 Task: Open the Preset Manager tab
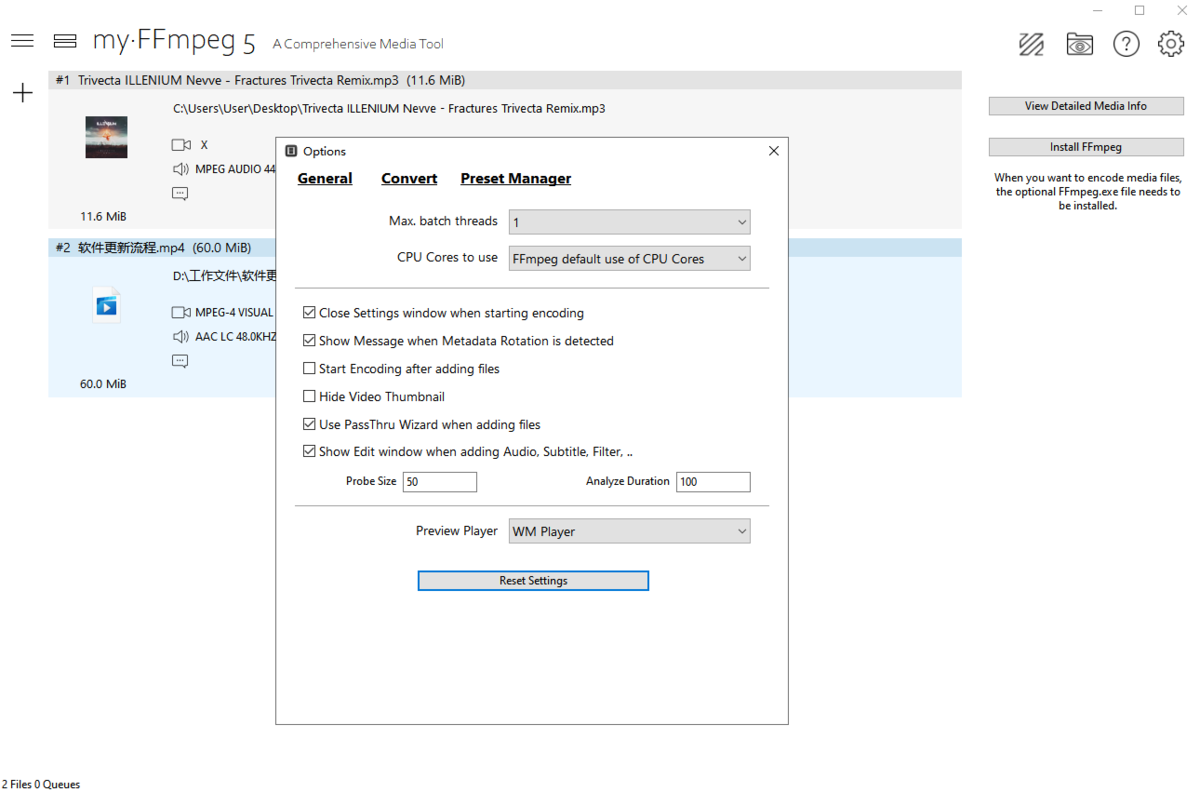[x=515, y=179]
